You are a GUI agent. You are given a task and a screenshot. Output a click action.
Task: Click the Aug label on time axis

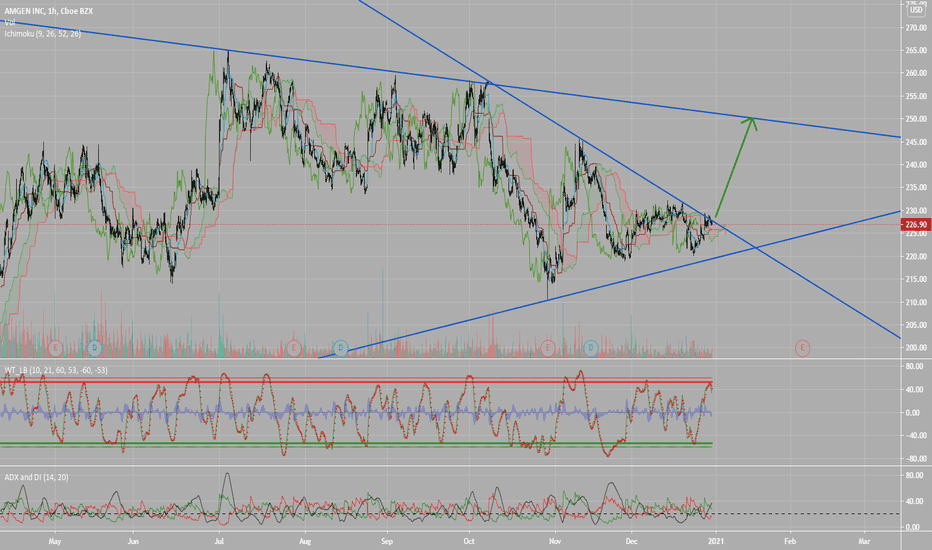tap(305, 541)
